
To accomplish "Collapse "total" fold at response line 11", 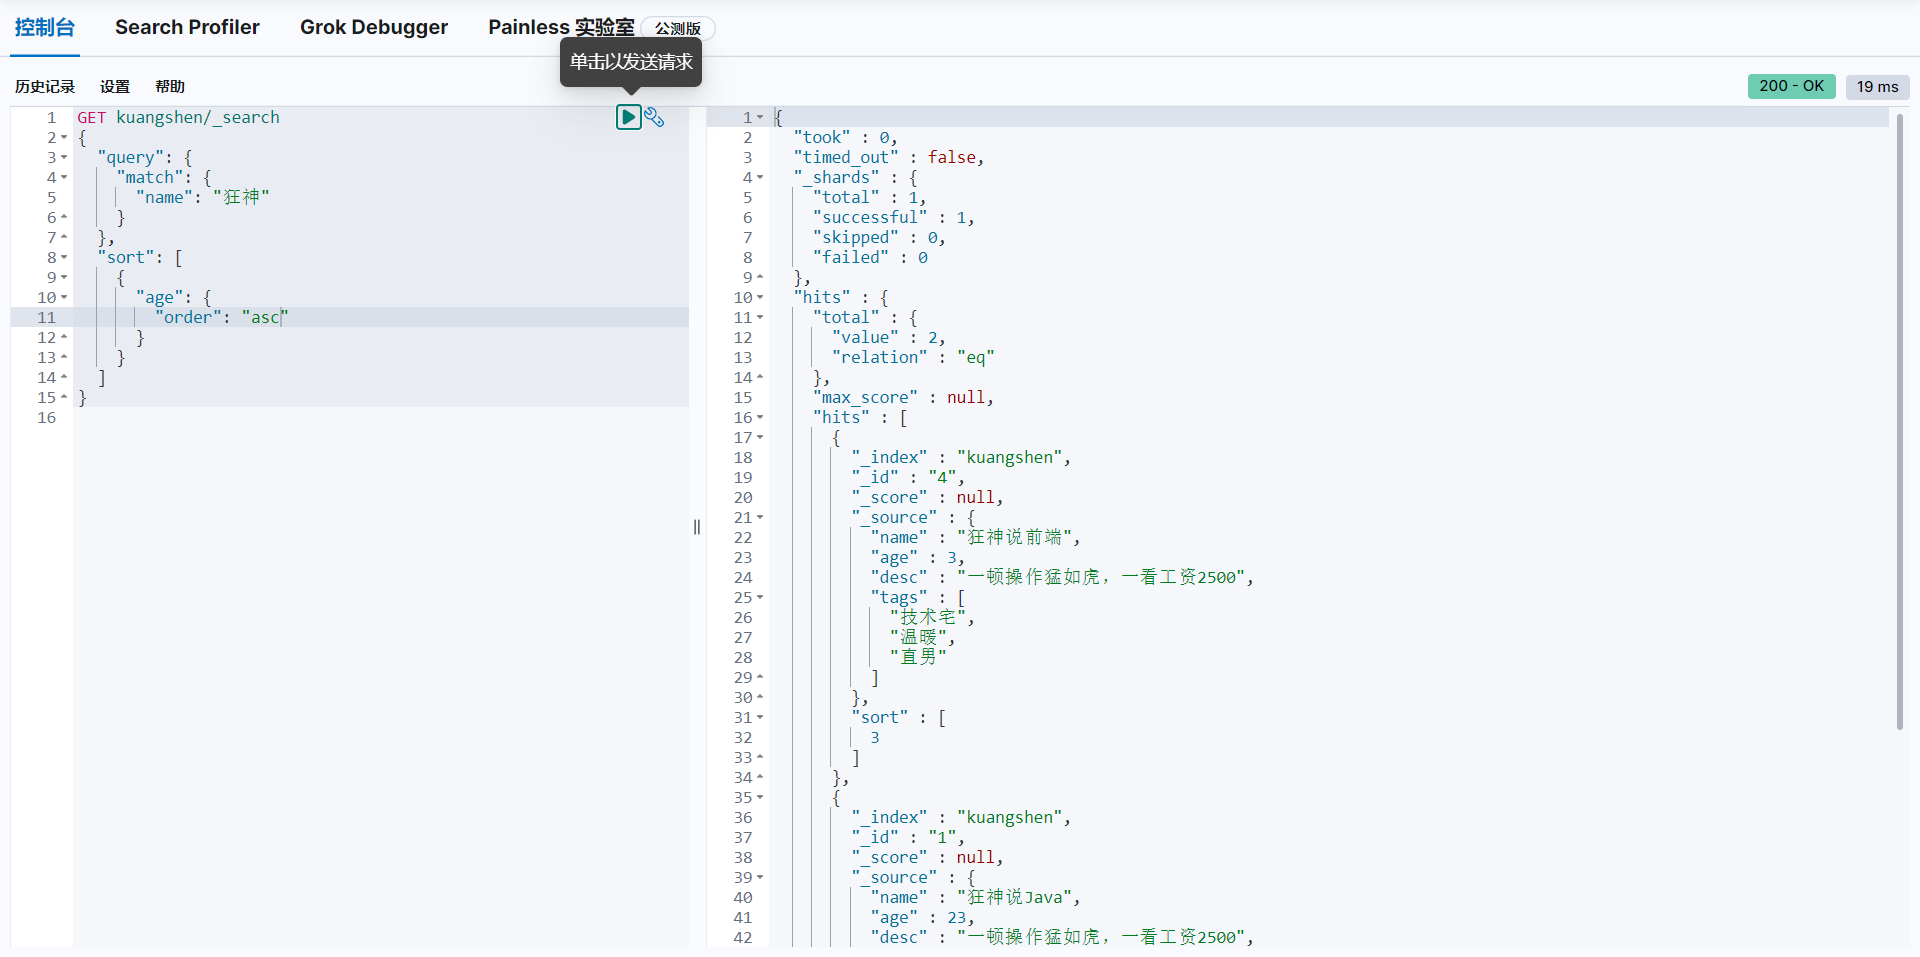I will [760, 317].
